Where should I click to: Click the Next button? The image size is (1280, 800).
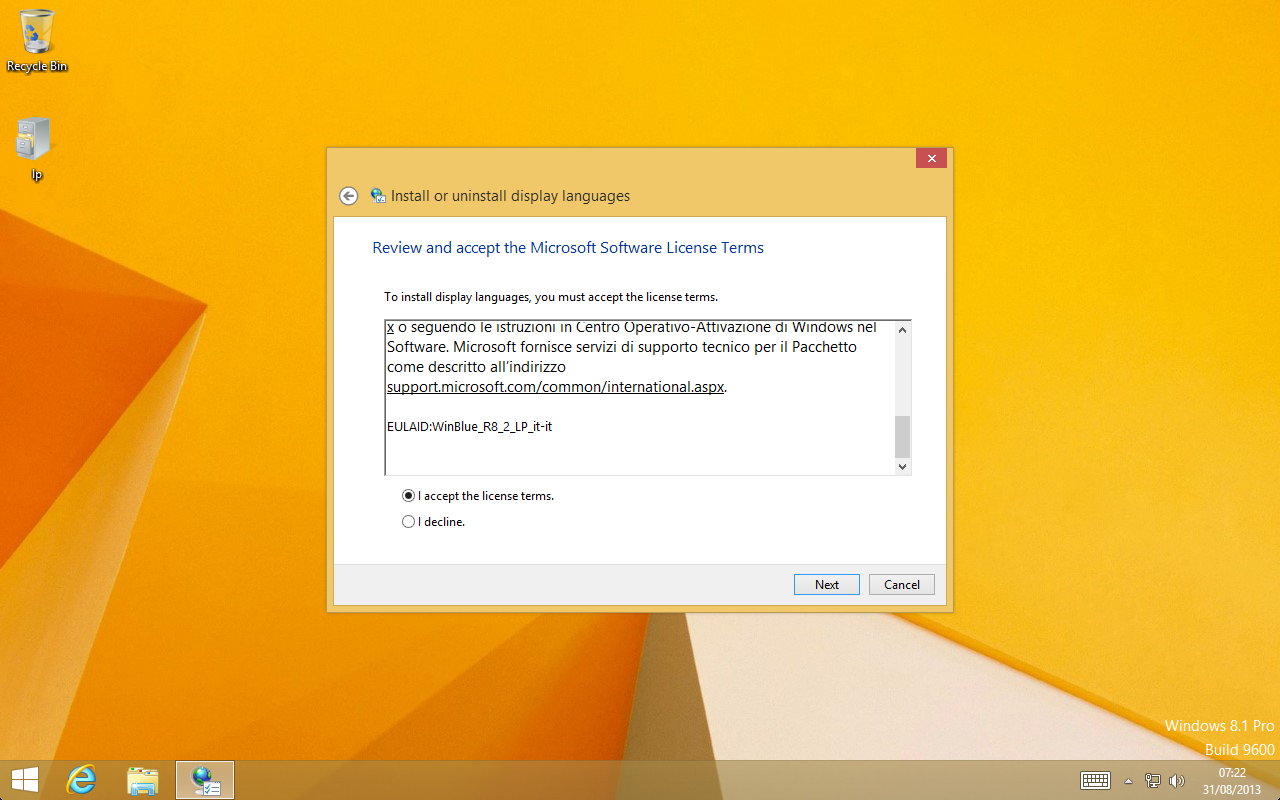pyautogui.click(x=827, y=584)
